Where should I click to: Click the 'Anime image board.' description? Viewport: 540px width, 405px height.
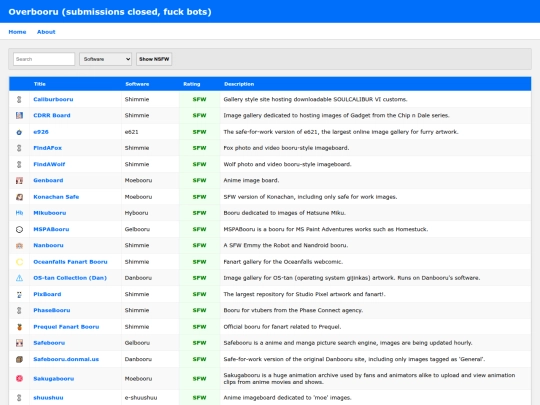pyautogui.click(x=251, y=180)
